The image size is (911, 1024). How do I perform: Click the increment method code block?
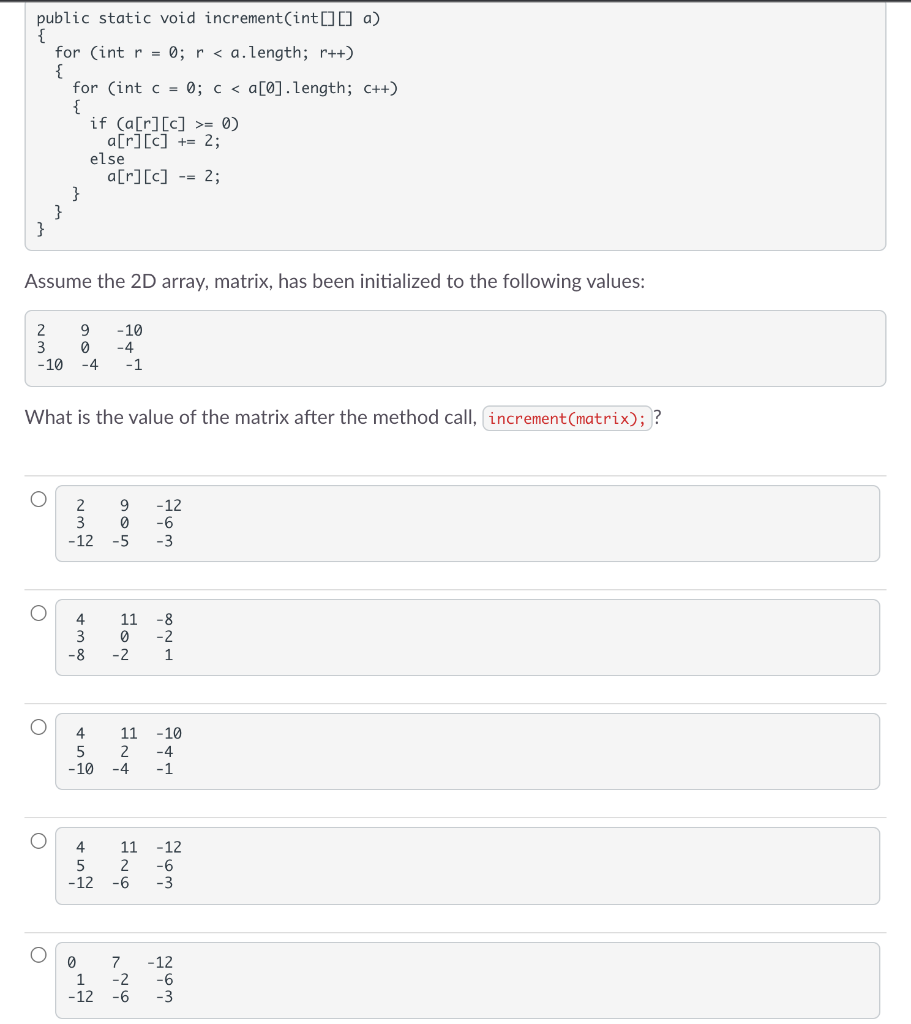pyautogui.click(x=455, y=127)
